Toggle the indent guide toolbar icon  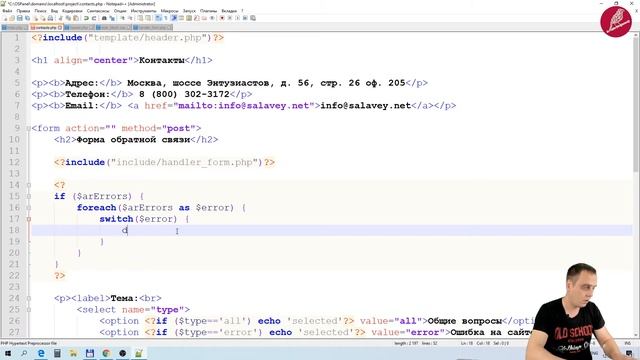[x=174, y=18]
